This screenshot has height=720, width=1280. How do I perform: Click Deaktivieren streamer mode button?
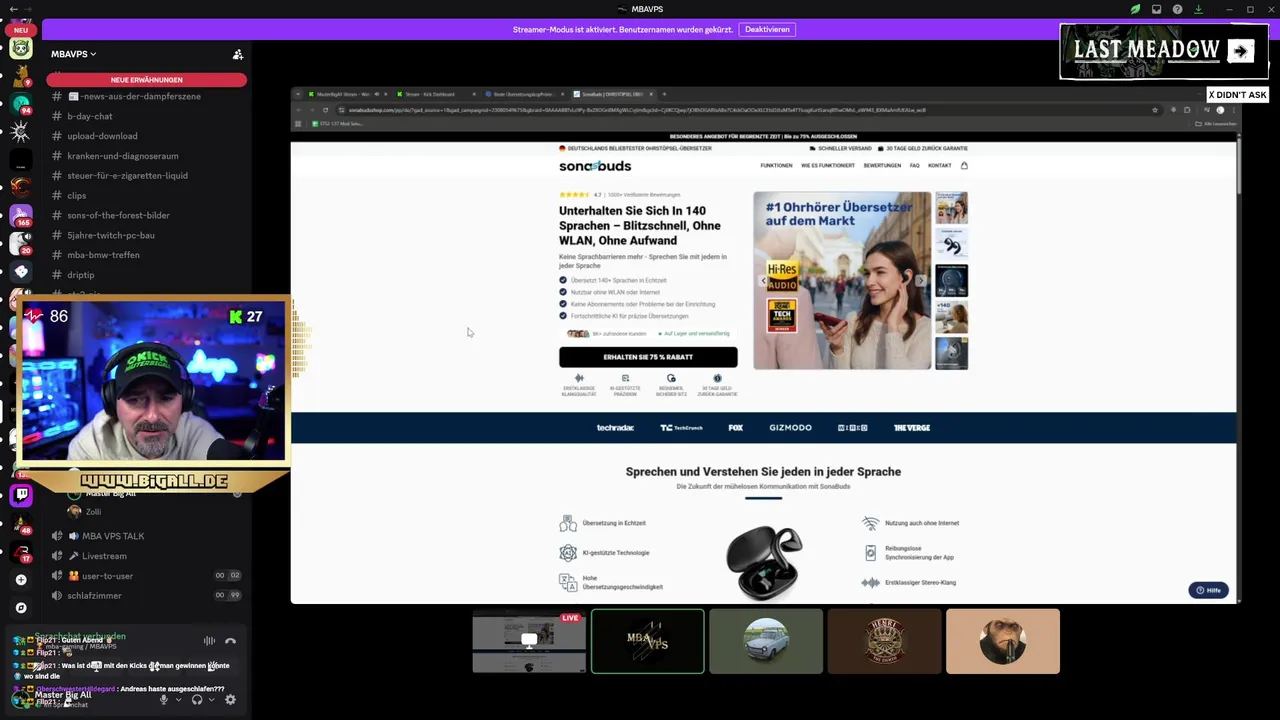click(x=767, y=29)
